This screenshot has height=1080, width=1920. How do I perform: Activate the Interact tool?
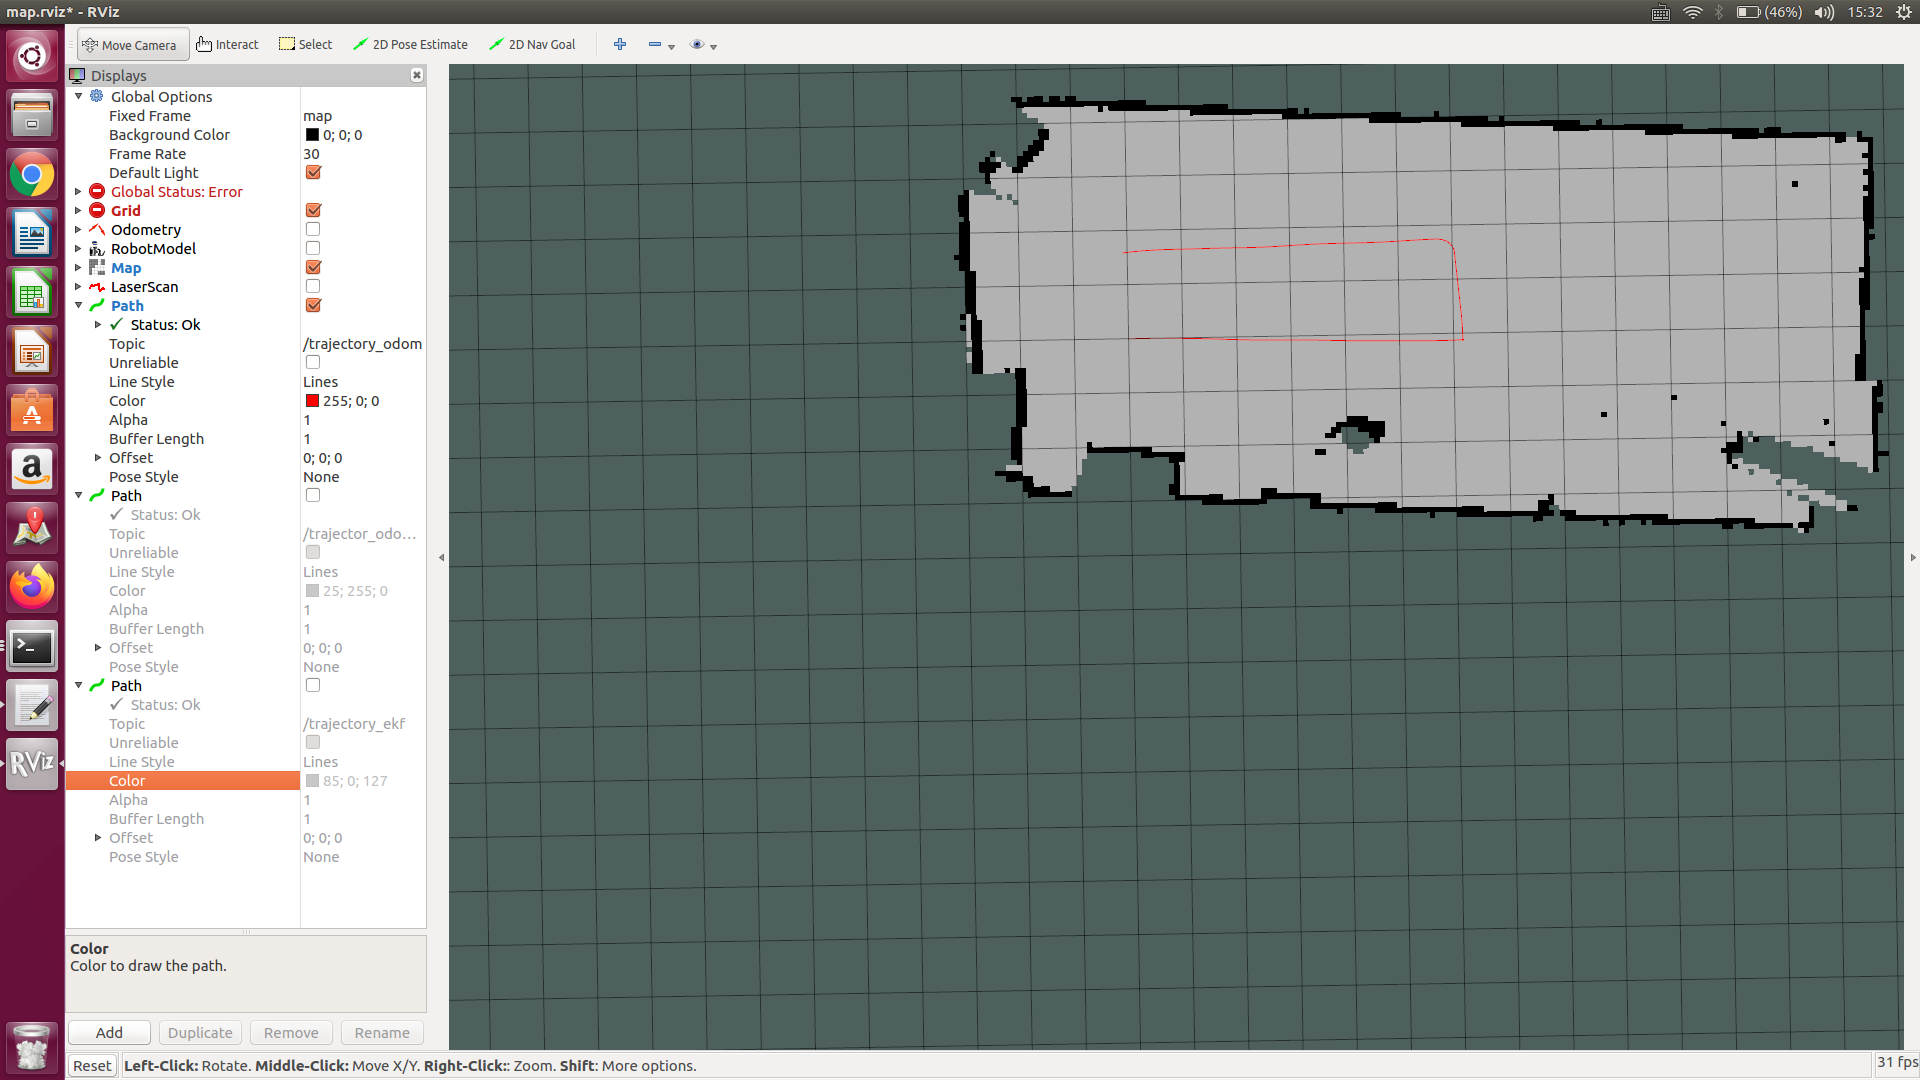(228, 45)
